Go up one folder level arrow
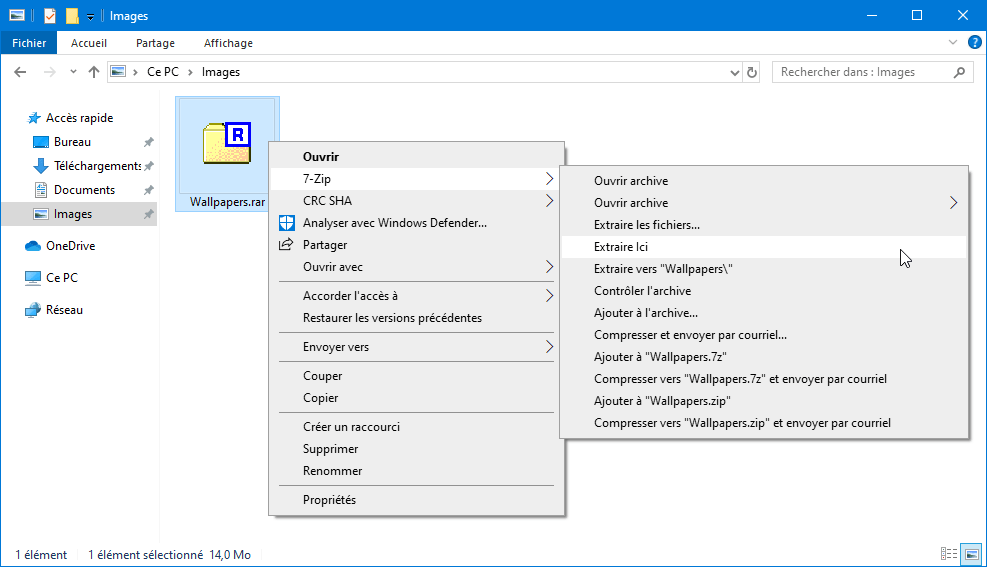The height and width of the screenshot is (567, 987). 94,72
